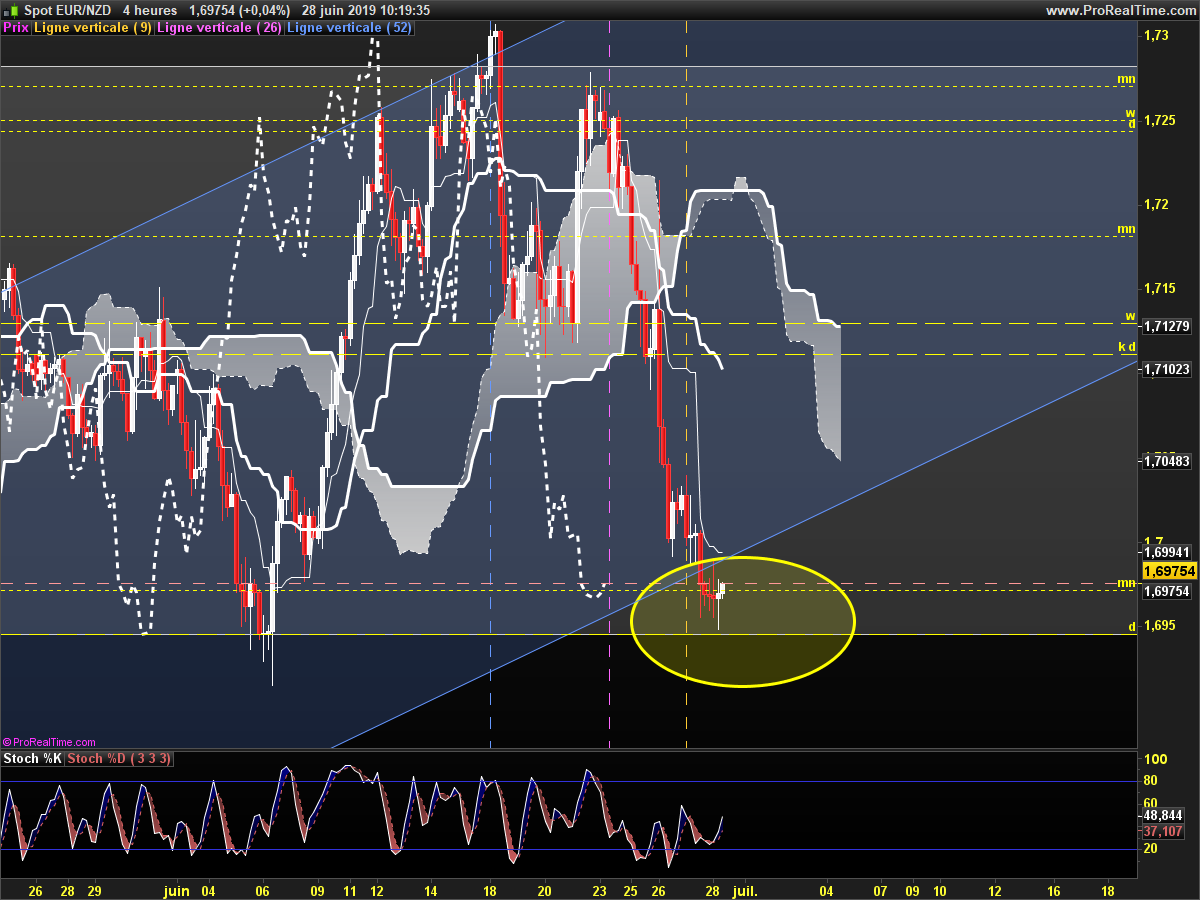Open the Prix indicator label
1200x900 pixels.
[x=16, y=28]
